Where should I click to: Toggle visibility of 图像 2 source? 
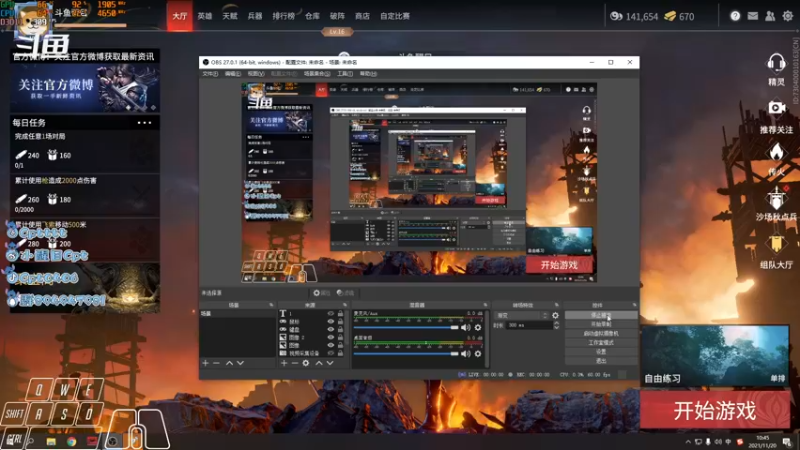331,337
